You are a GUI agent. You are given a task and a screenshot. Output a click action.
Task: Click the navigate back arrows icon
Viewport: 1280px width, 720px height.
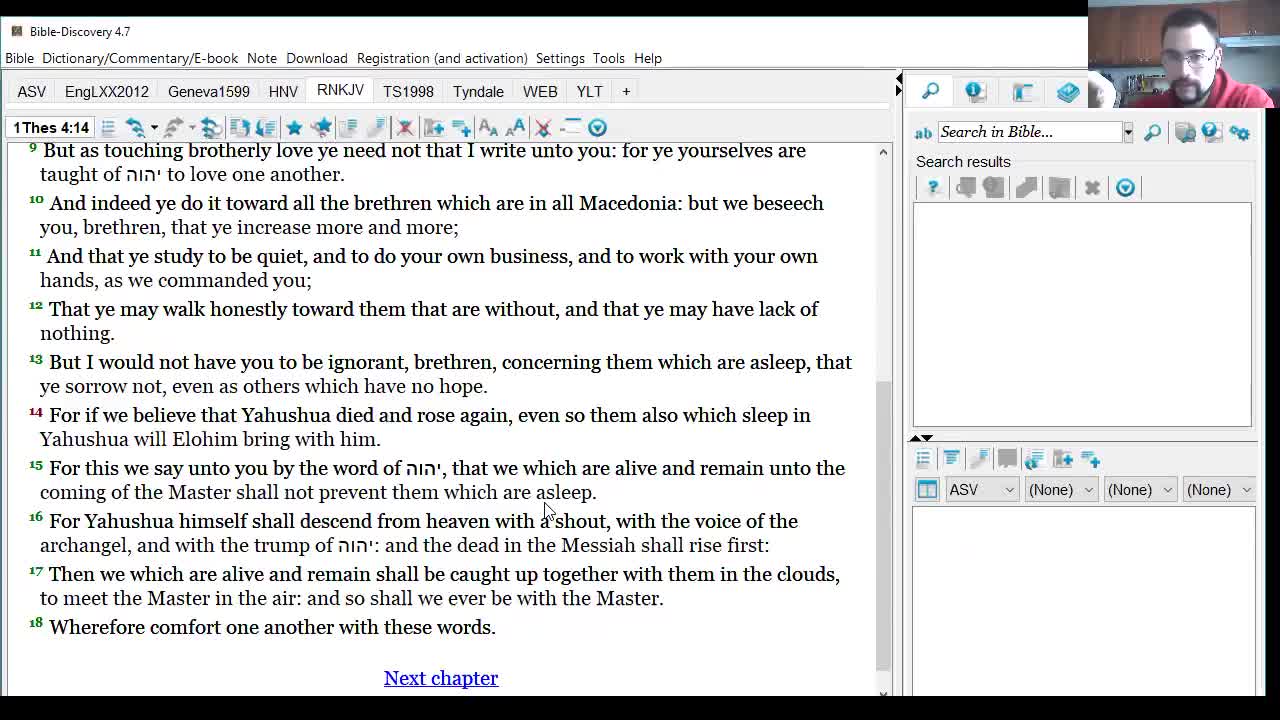[135, 128]
